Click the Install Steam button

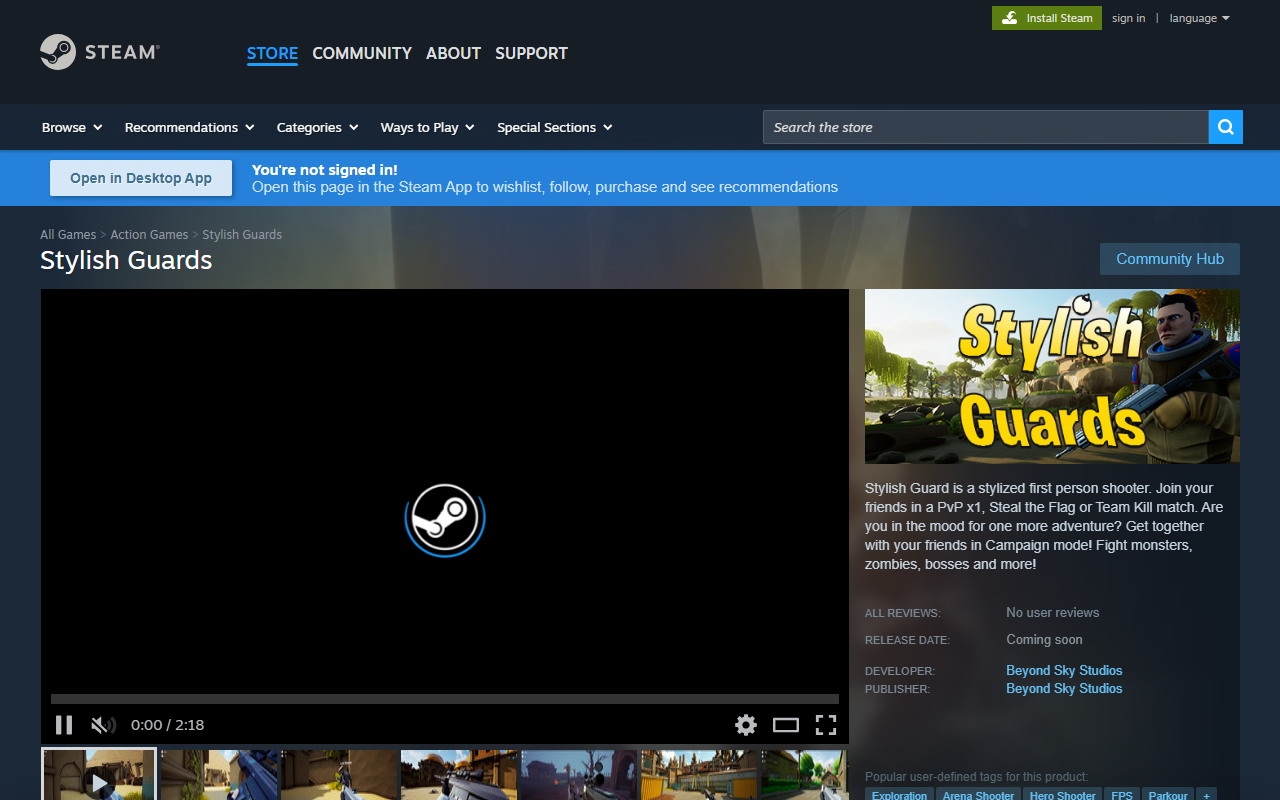[x=1047, y=18]
